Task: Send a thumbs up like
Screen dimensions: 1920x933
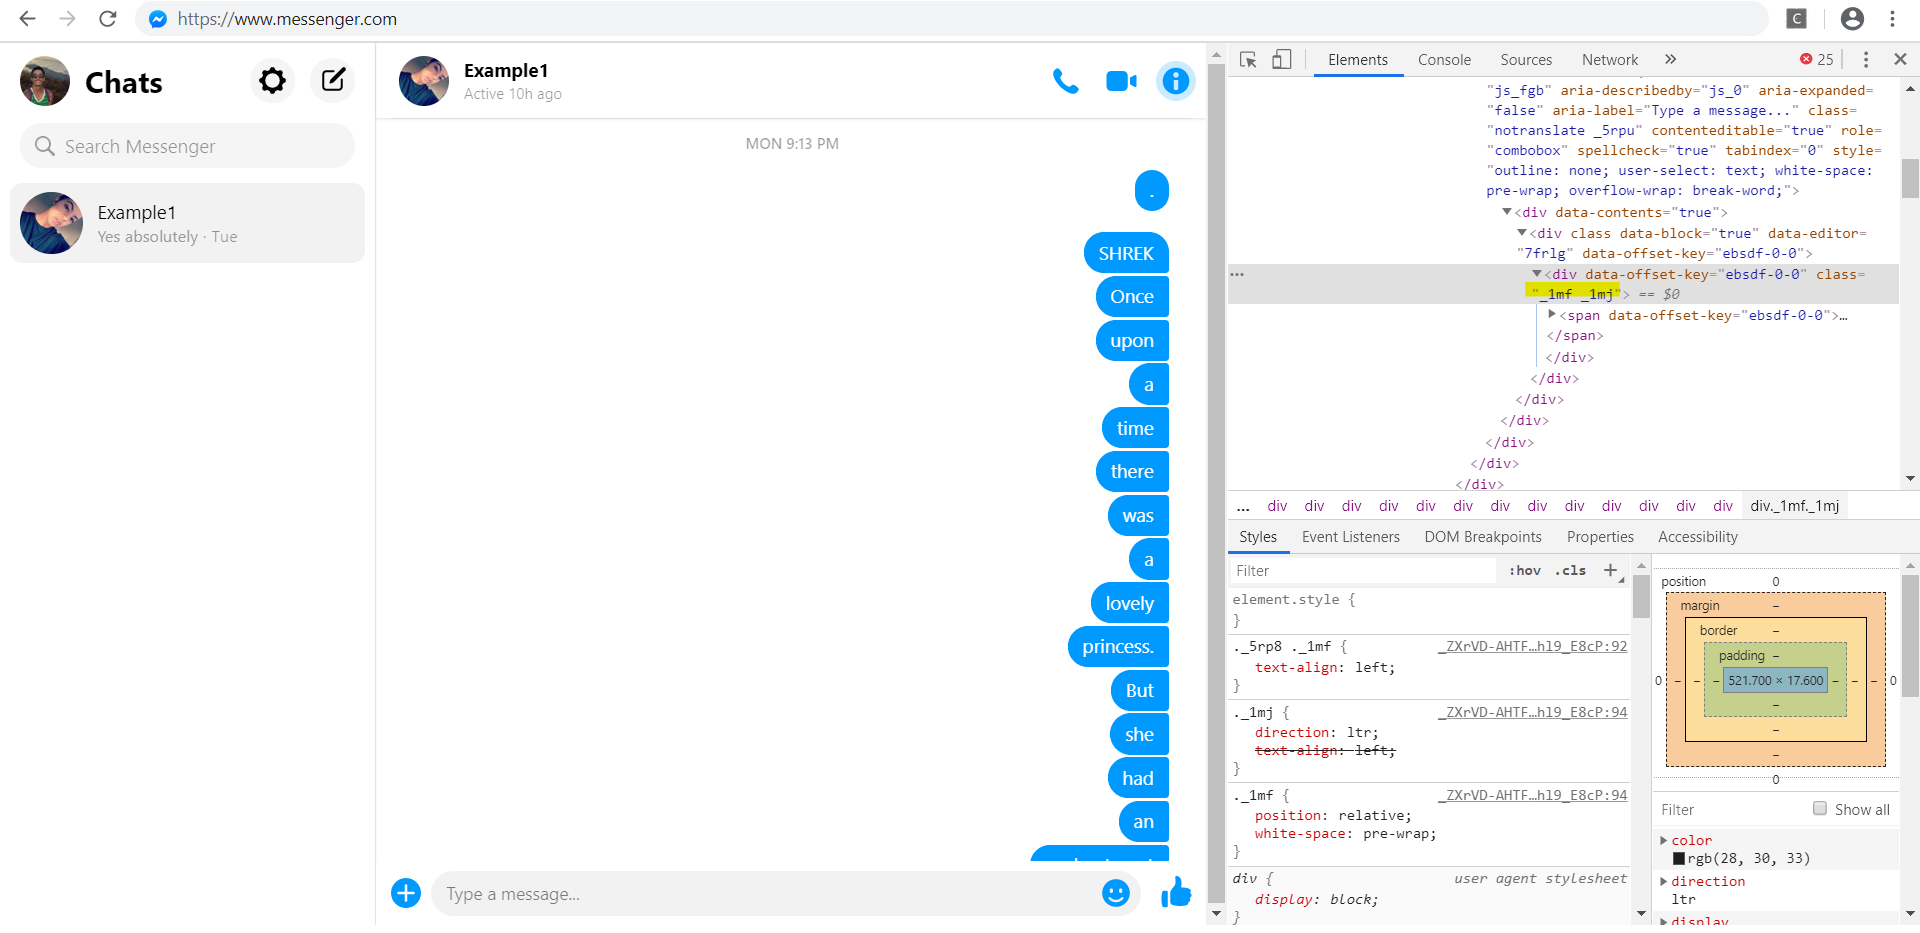Action: pos(1176,894)
